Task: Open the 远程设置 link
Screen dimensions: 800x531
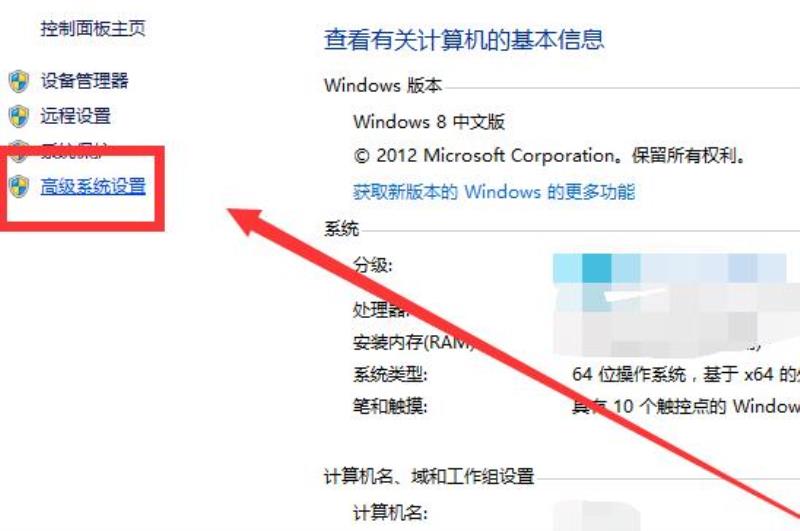Action: coord(76,116)
